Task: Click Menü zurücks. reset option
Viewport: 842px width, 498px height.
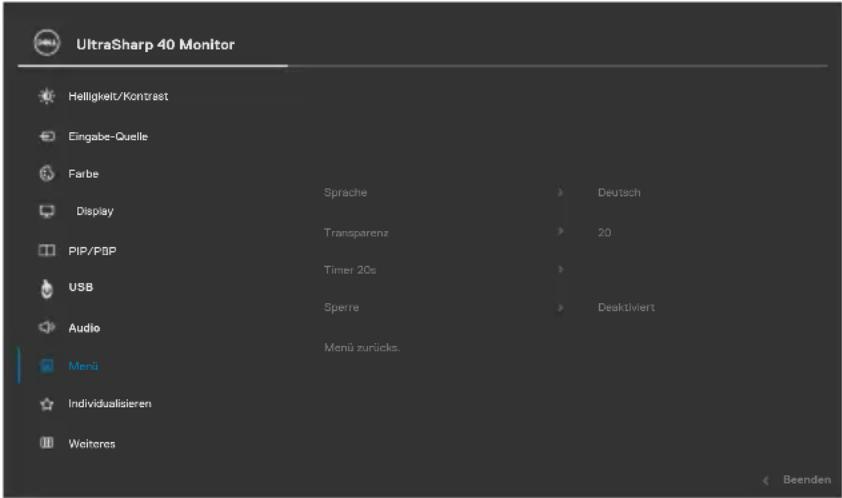Action: 362,348
